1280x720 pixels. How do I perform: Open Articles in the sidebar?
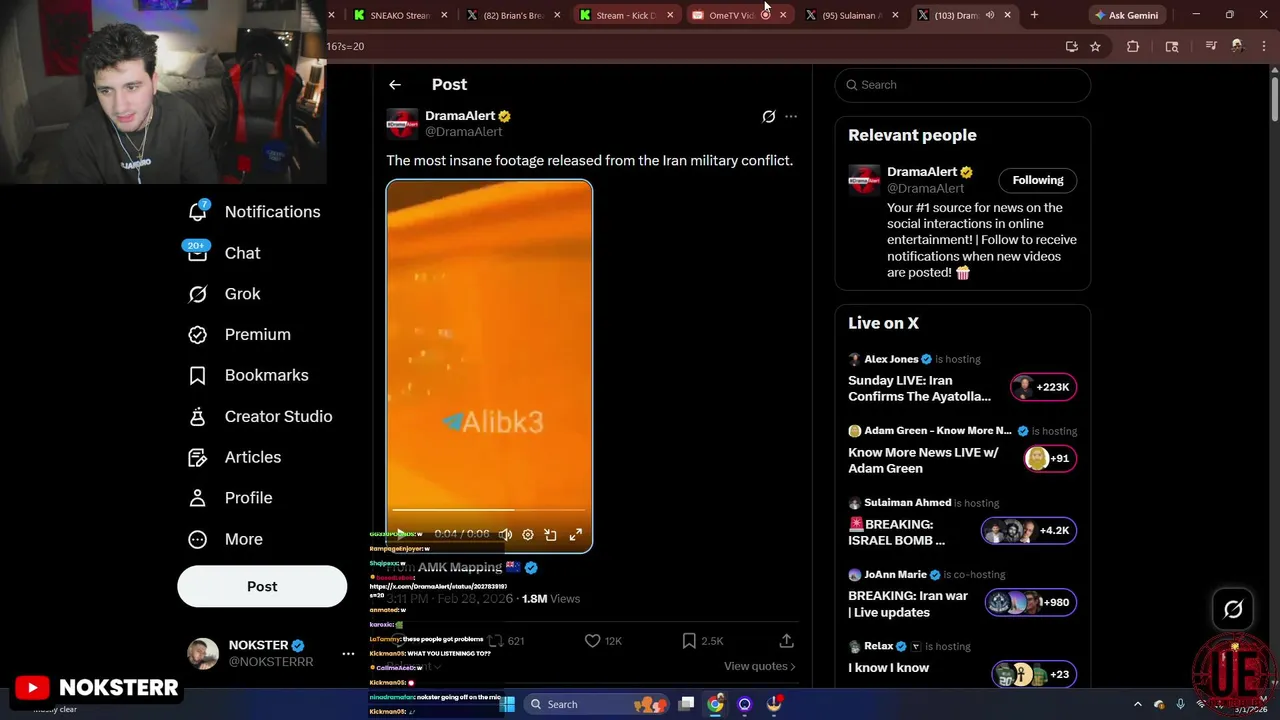click(x=236, y=457)
